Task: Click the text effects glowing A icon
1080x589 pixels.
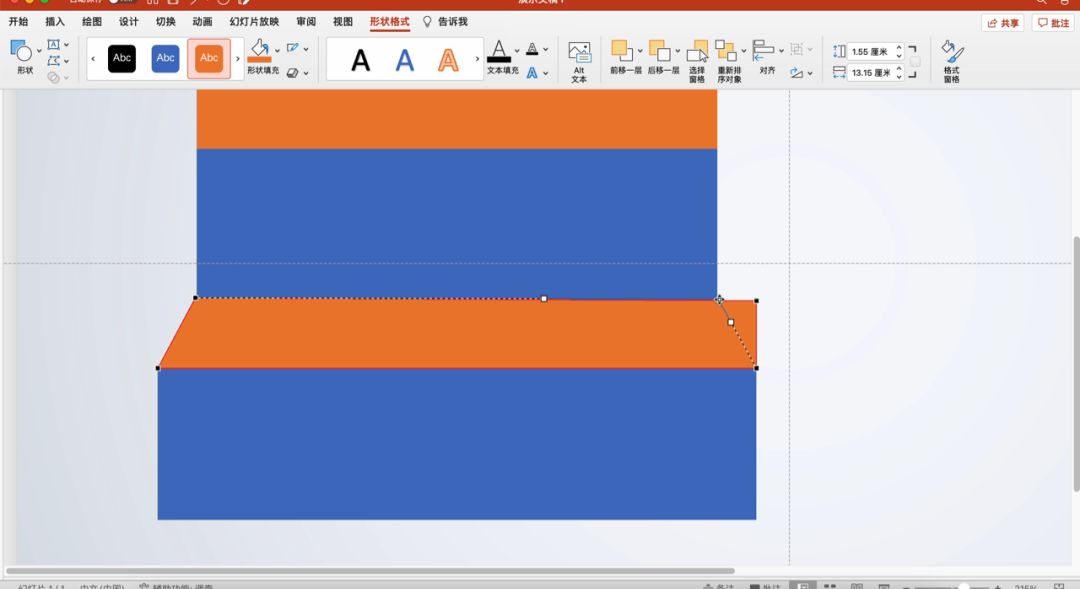Action: point(532,72)
